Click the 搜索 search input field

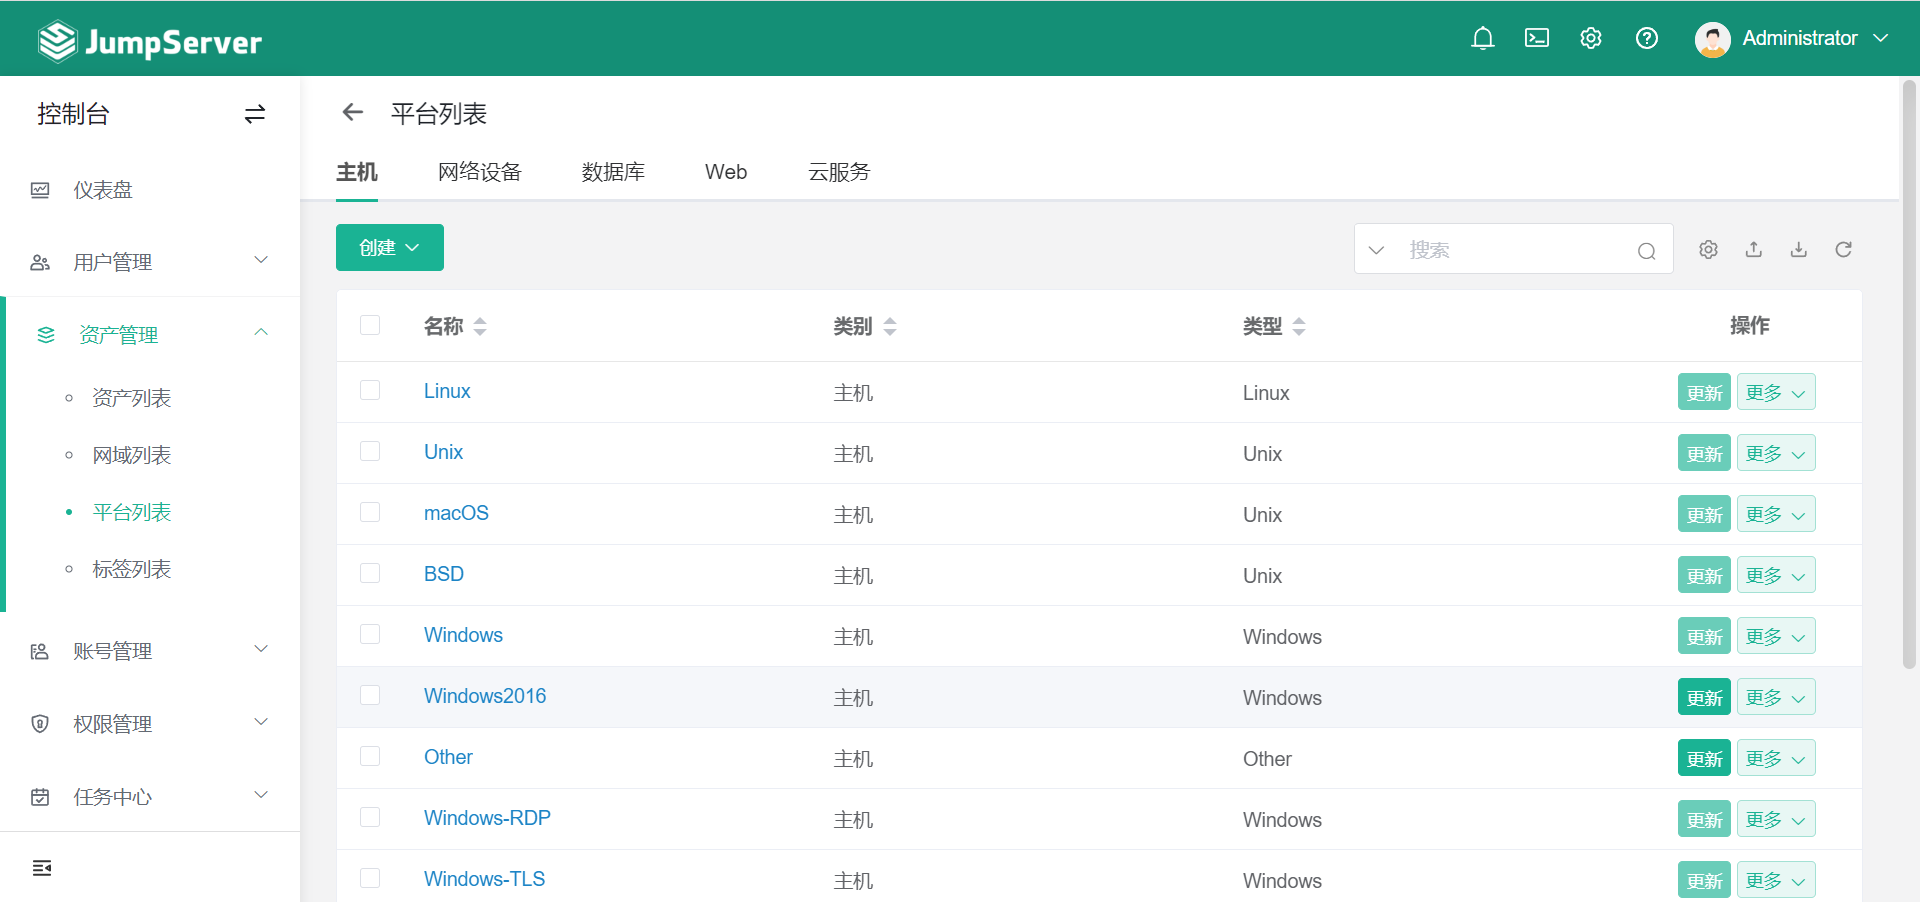pyautogui.click(x=1515, y=250)
